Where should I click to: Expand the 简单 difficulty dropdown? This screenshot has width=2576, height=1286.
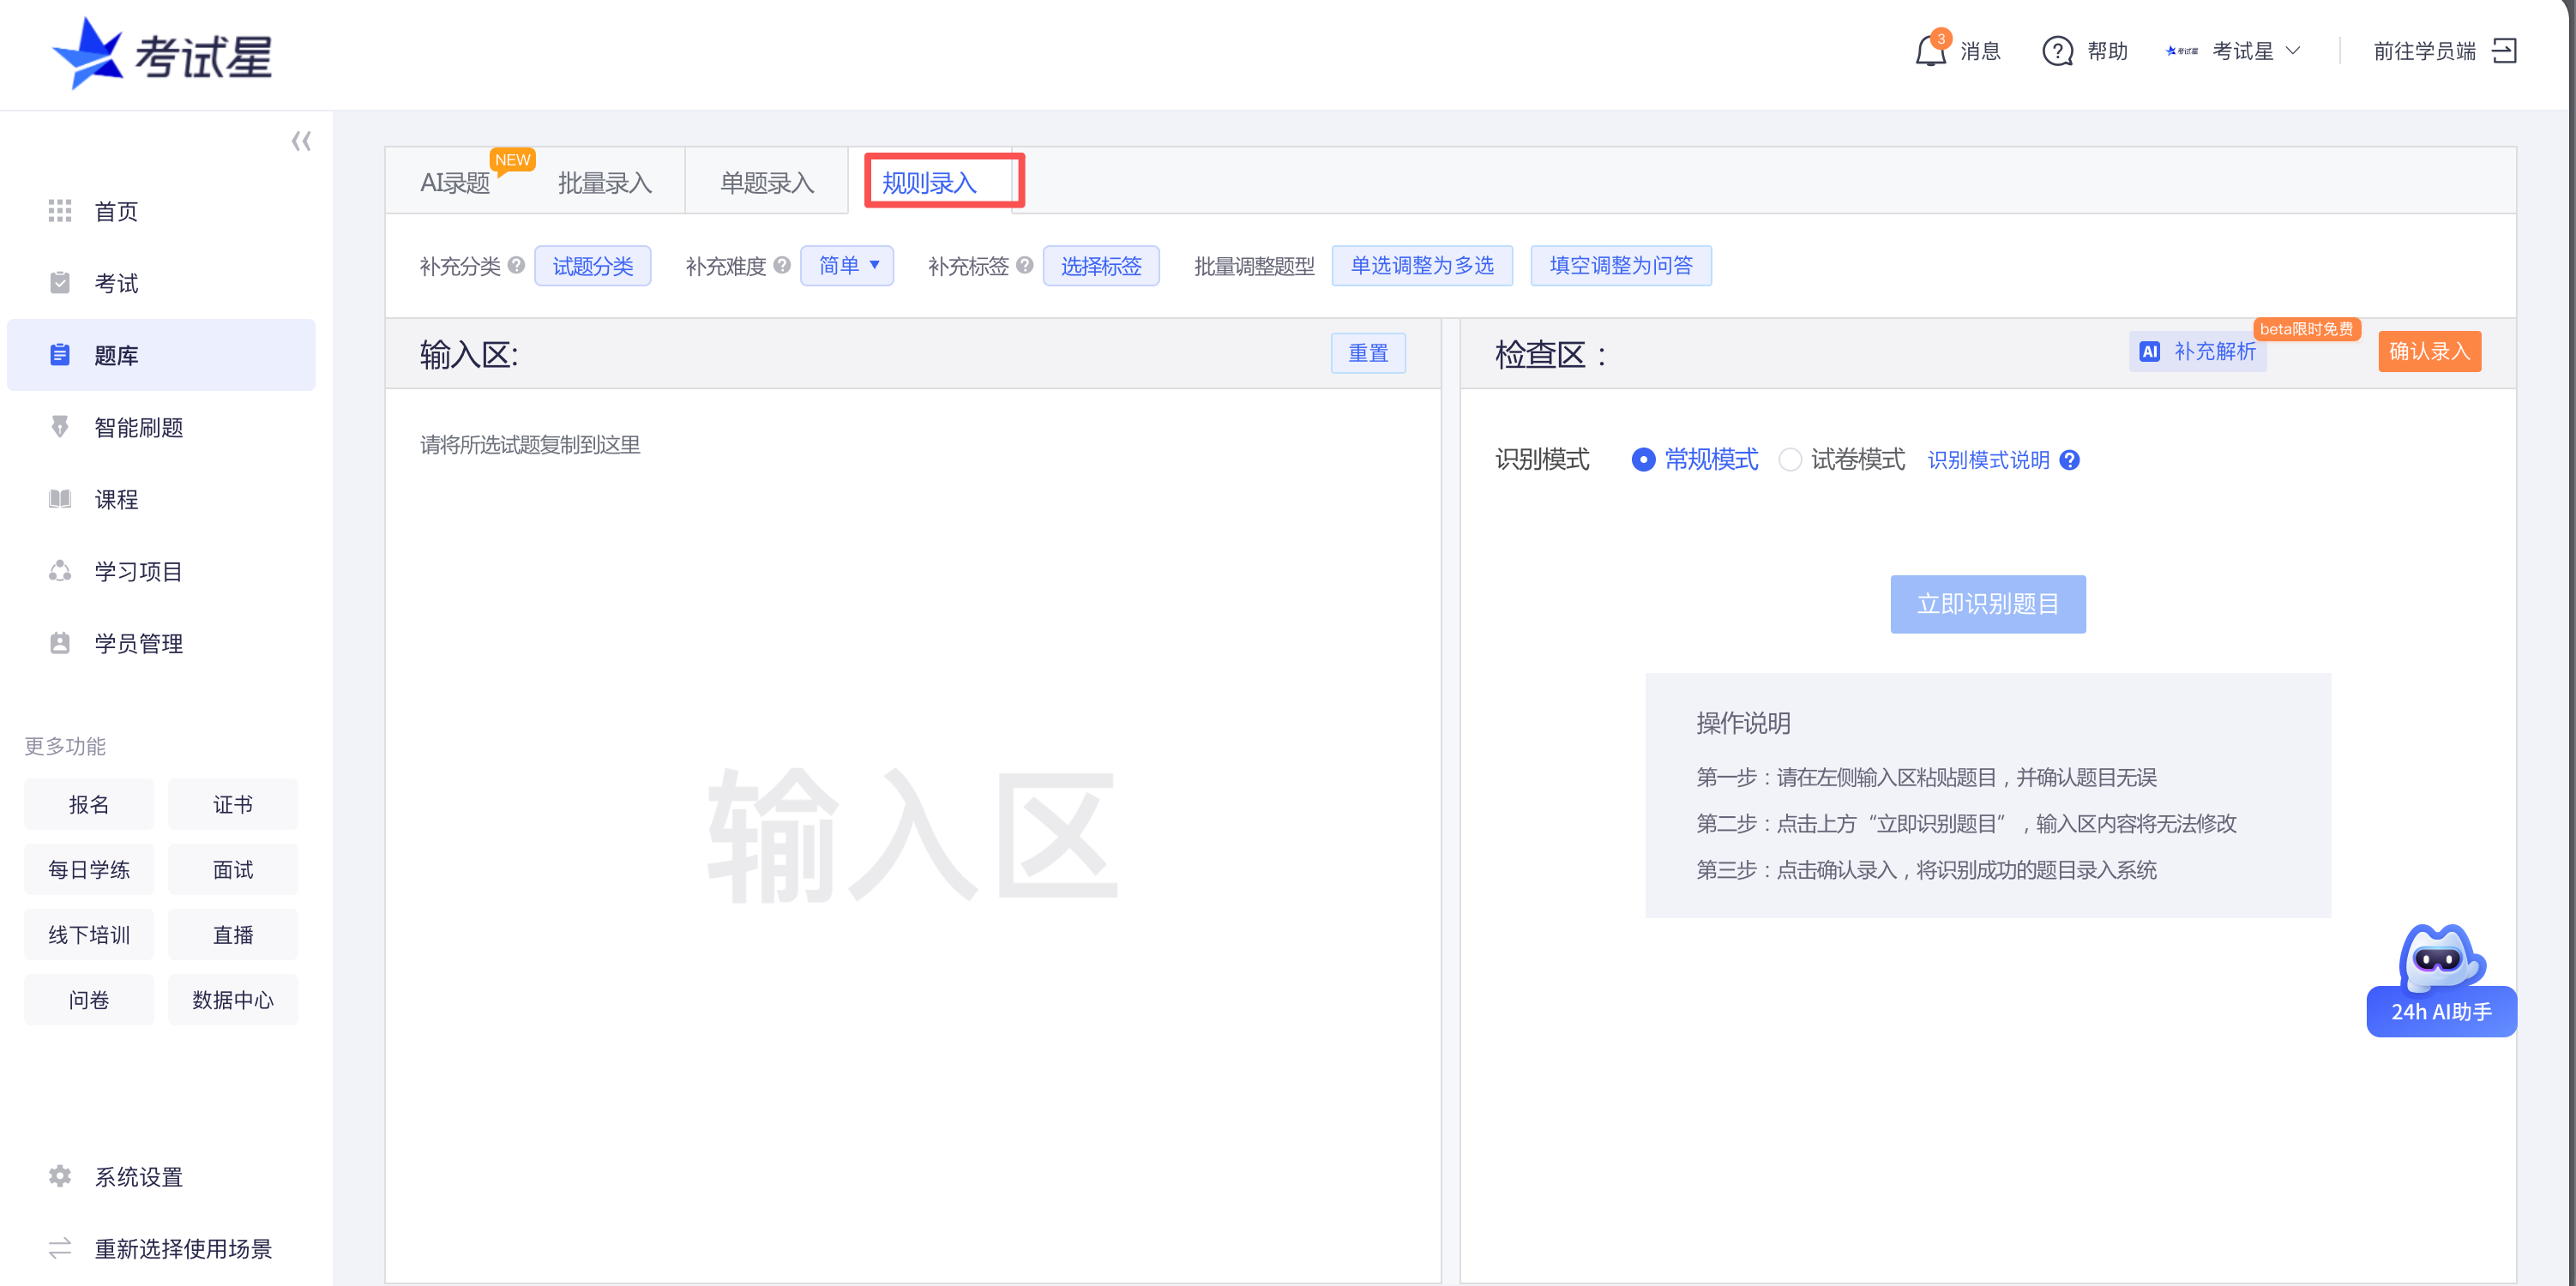pyautogui.click(x=847, y=266)
